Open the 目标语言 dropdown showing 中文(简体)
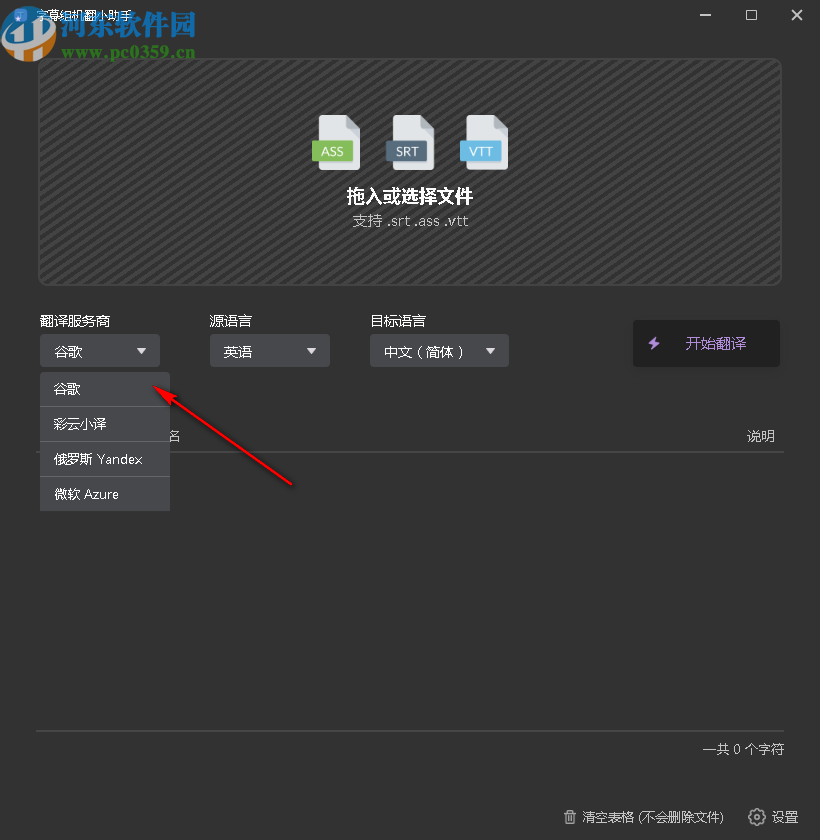This screenshot has height=840, width=820. pyautogui.click(x=439, y=350)
